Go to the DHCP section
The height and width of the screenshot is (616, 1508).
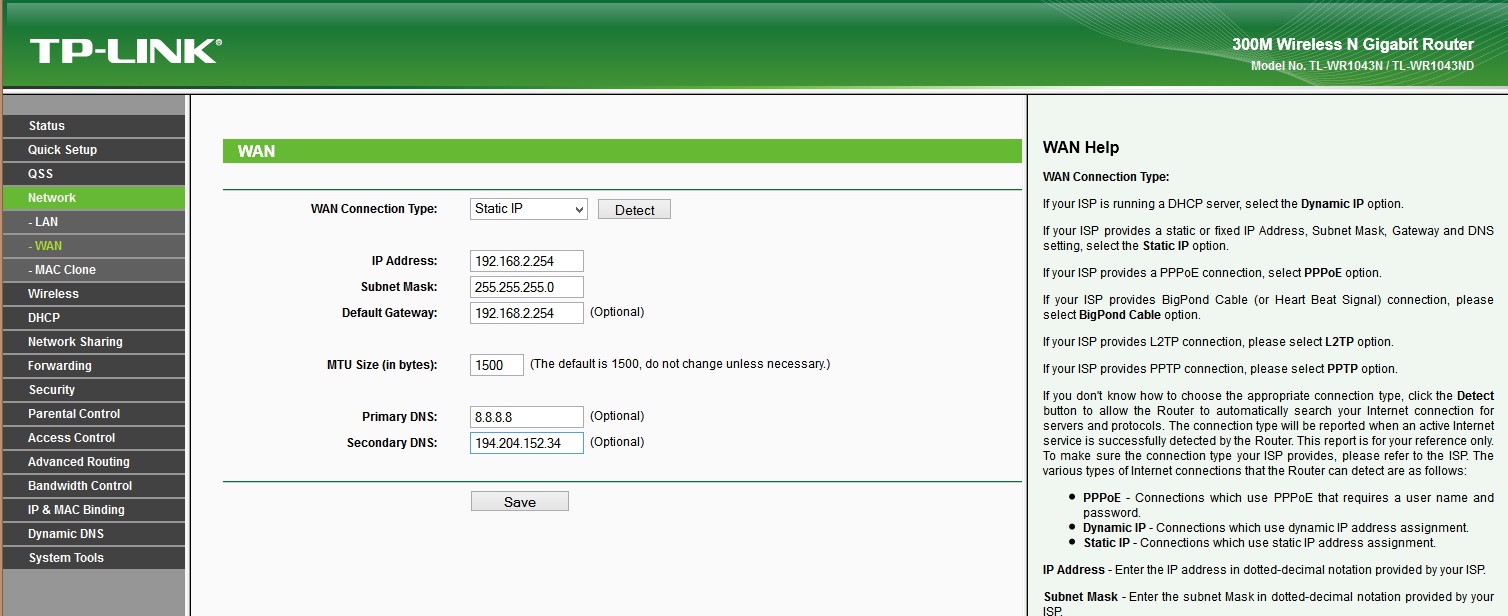pyautogui.click(x=93, y=318)
